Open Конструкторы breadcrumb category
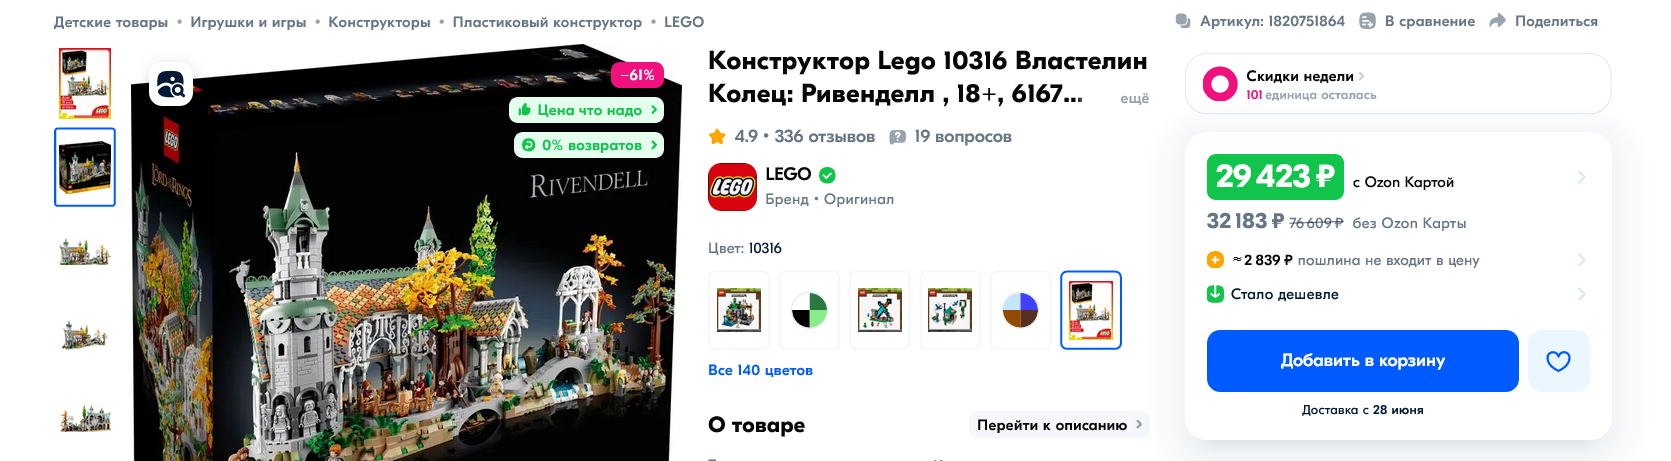 point(379,22)
